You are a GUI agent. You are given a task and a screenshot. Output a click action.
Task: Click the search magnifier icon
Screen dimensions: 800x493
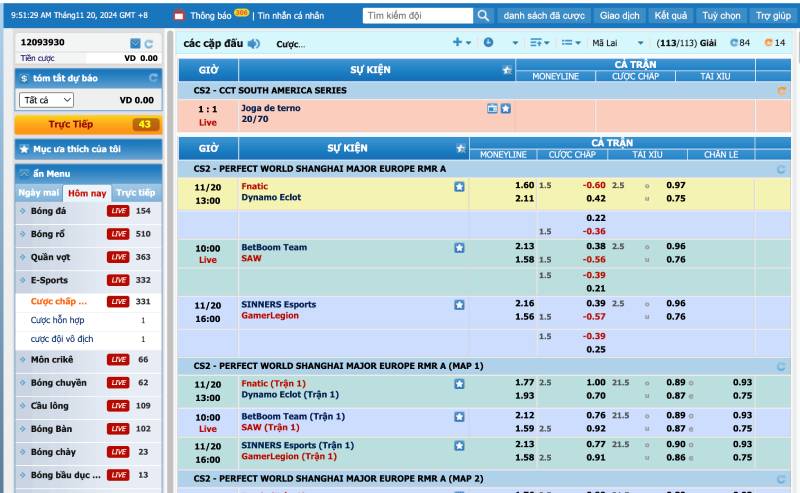coord(483,16)
